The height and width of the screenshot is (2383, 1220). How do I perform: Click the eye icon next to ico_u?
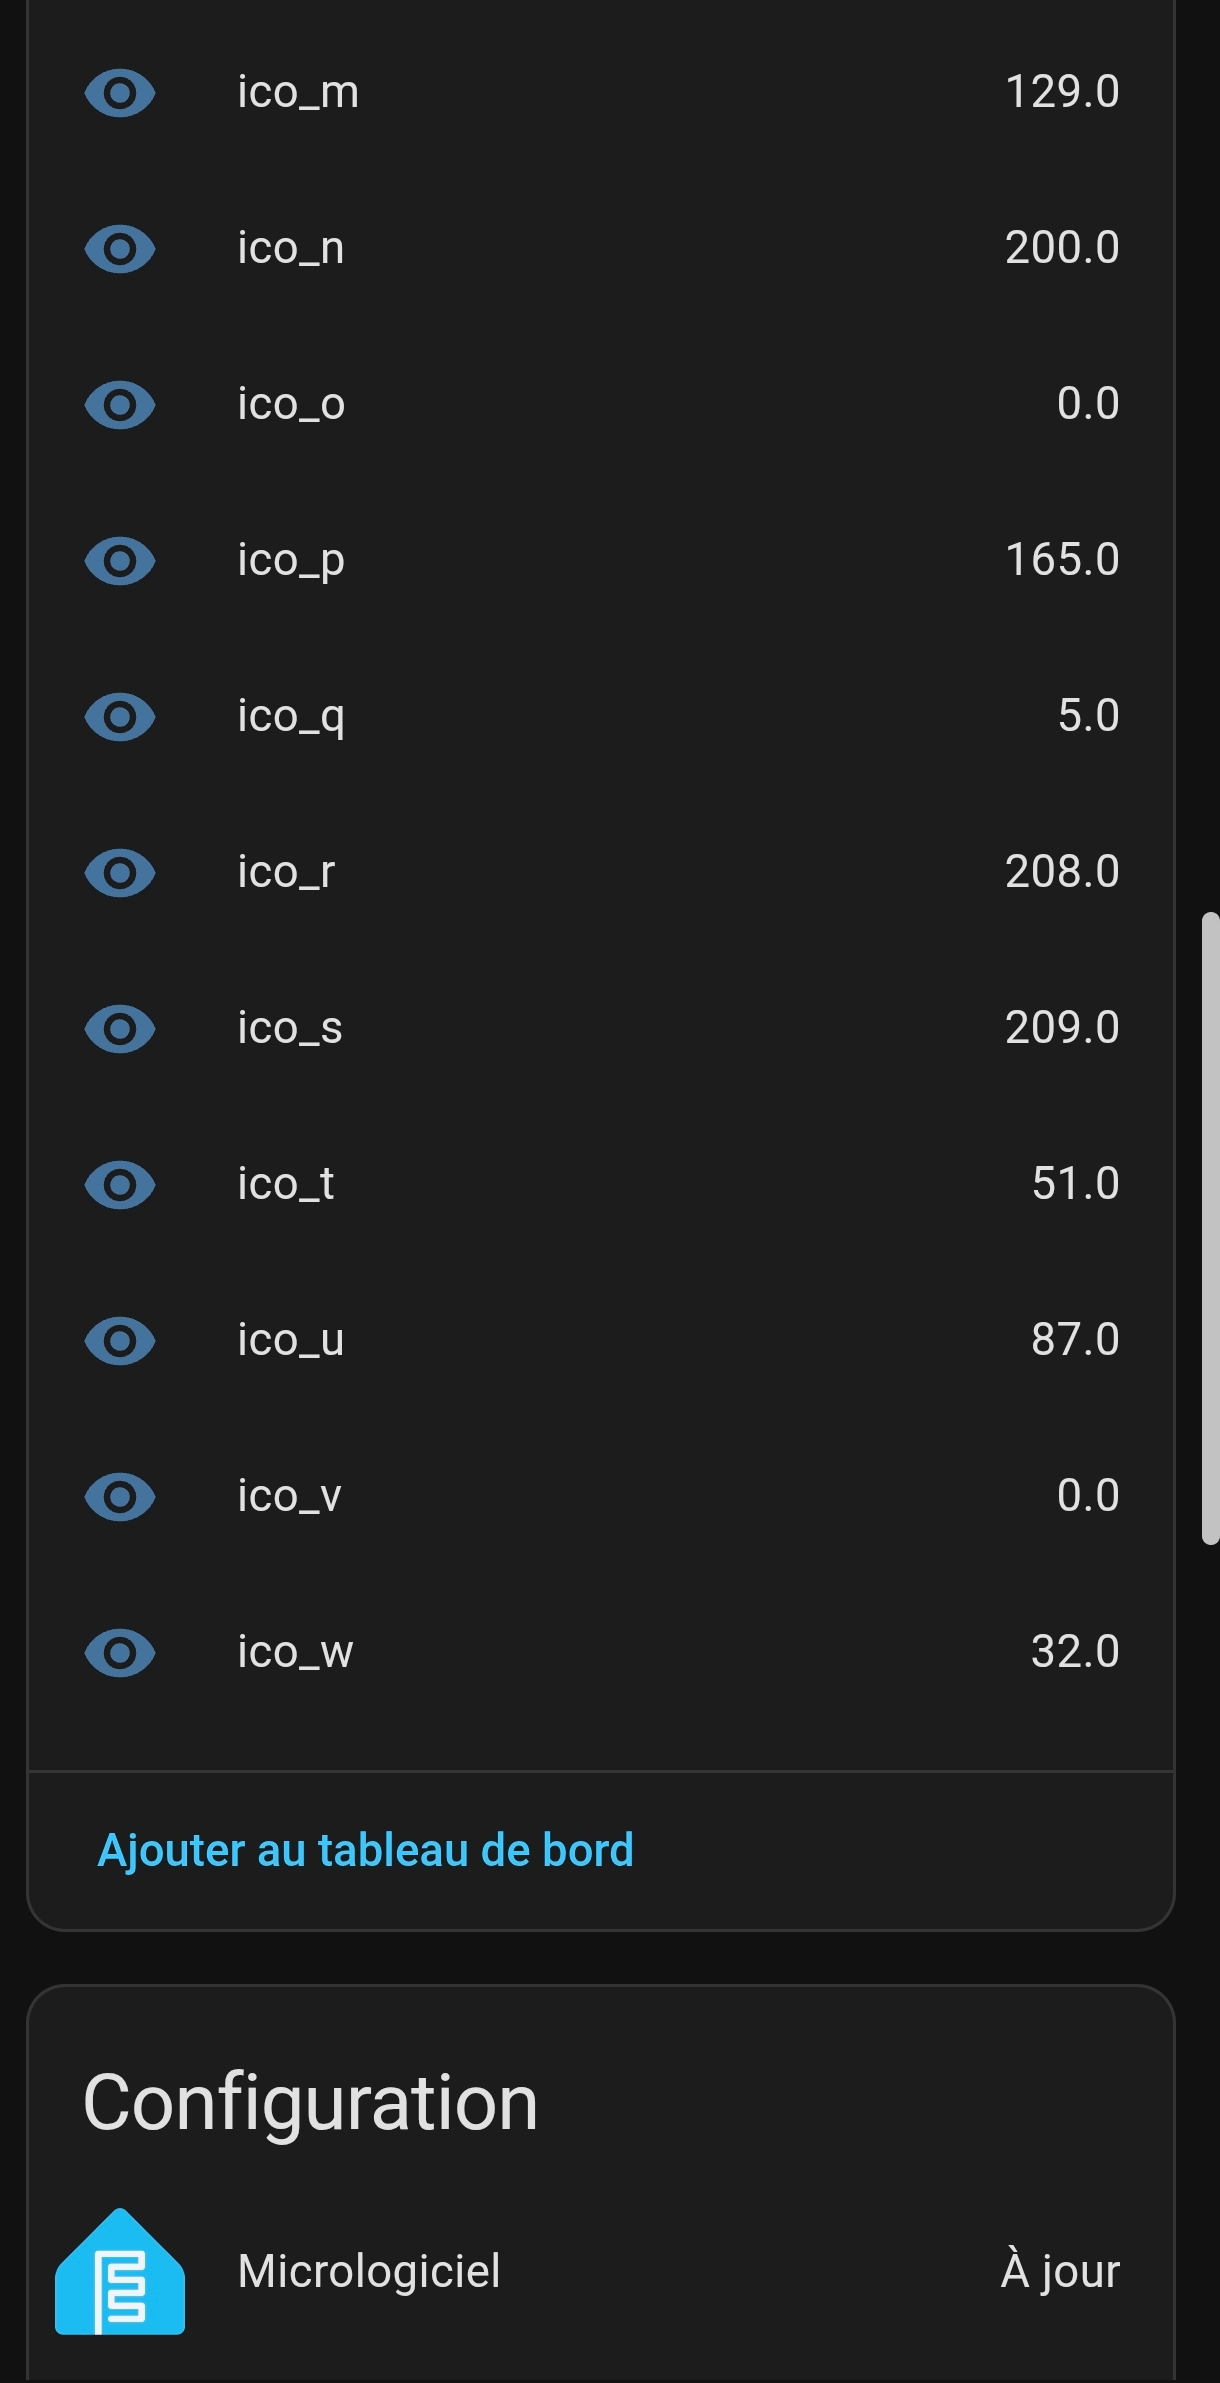pos(120,1341)
